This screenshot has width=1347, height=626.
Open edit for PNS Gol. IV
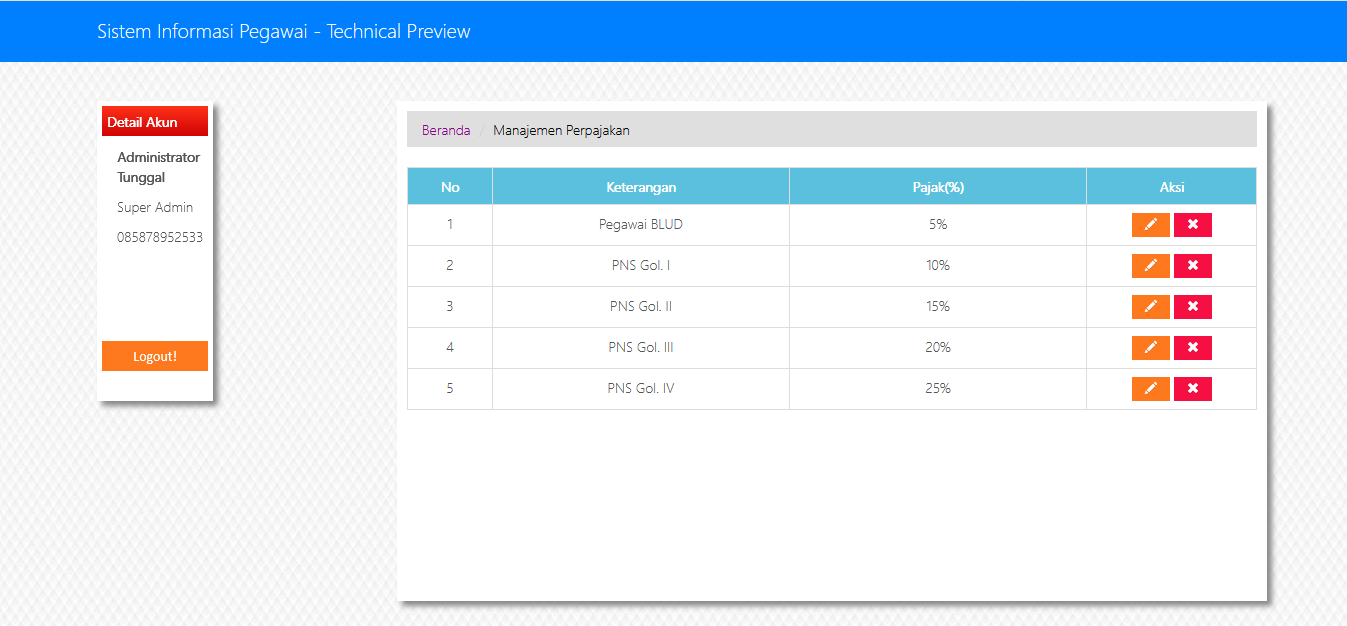(1150, 389)
